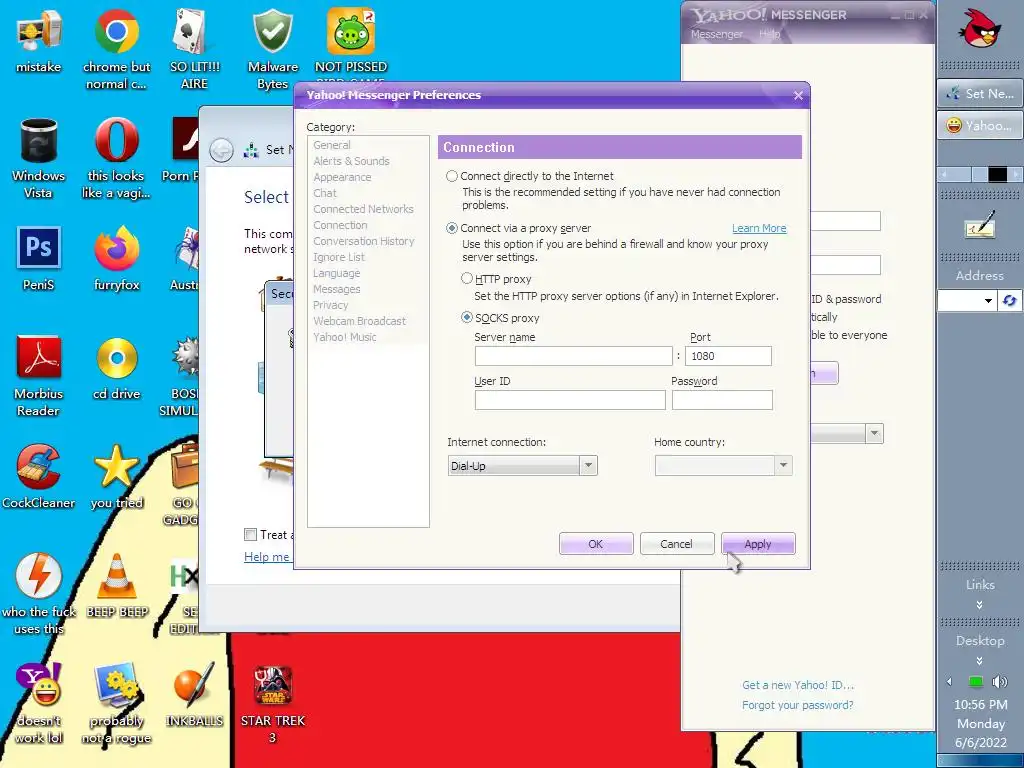
Task: Open the 'chrome but normal' Chrome icon
Action: pos(116,31)
